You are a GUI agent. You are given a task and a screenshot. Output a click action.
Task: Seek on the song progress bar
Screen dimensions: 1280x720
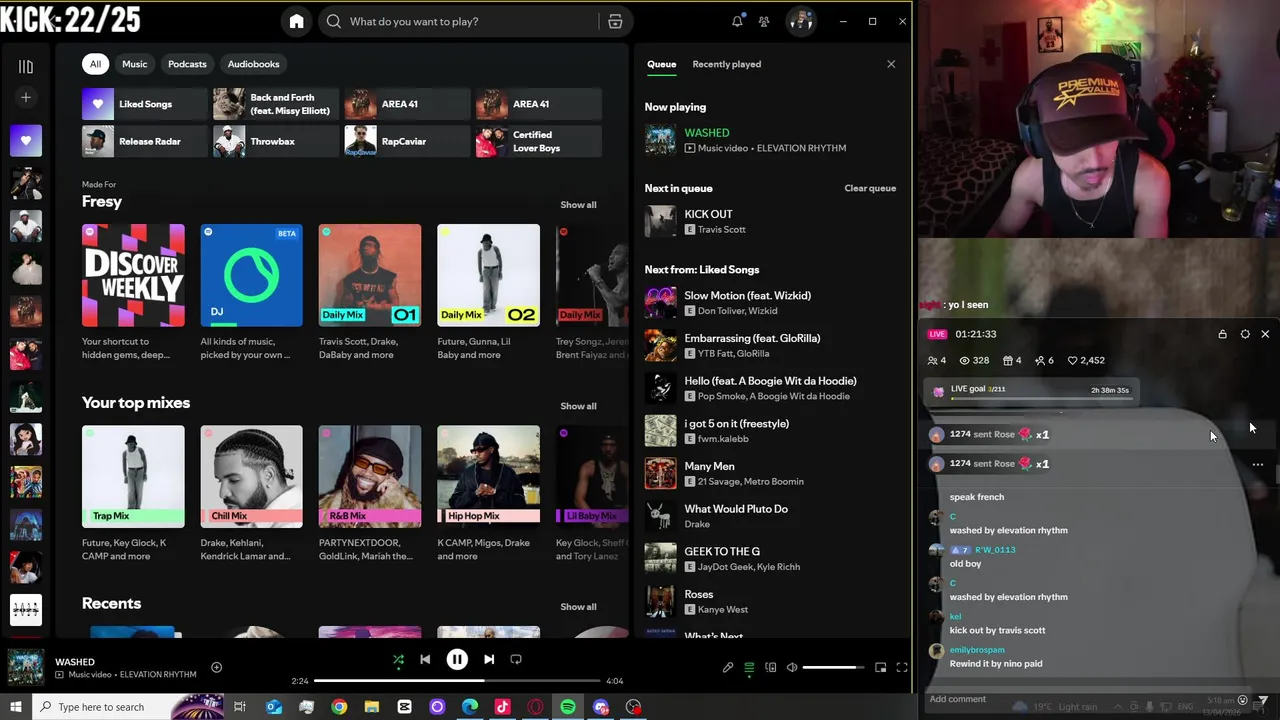(457, 681)
